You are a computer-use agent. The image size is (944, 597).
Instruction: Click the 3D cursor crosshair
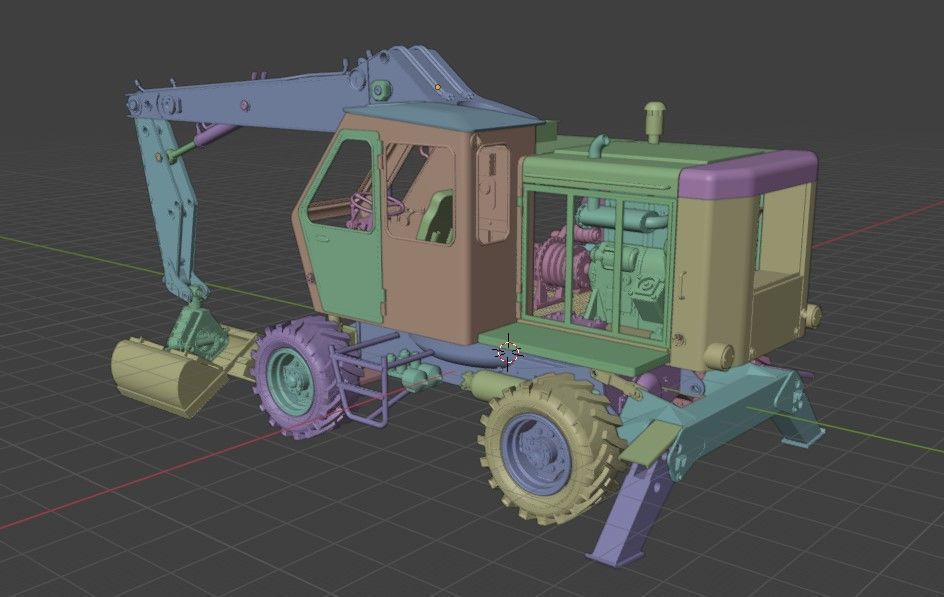click(508, 353)
